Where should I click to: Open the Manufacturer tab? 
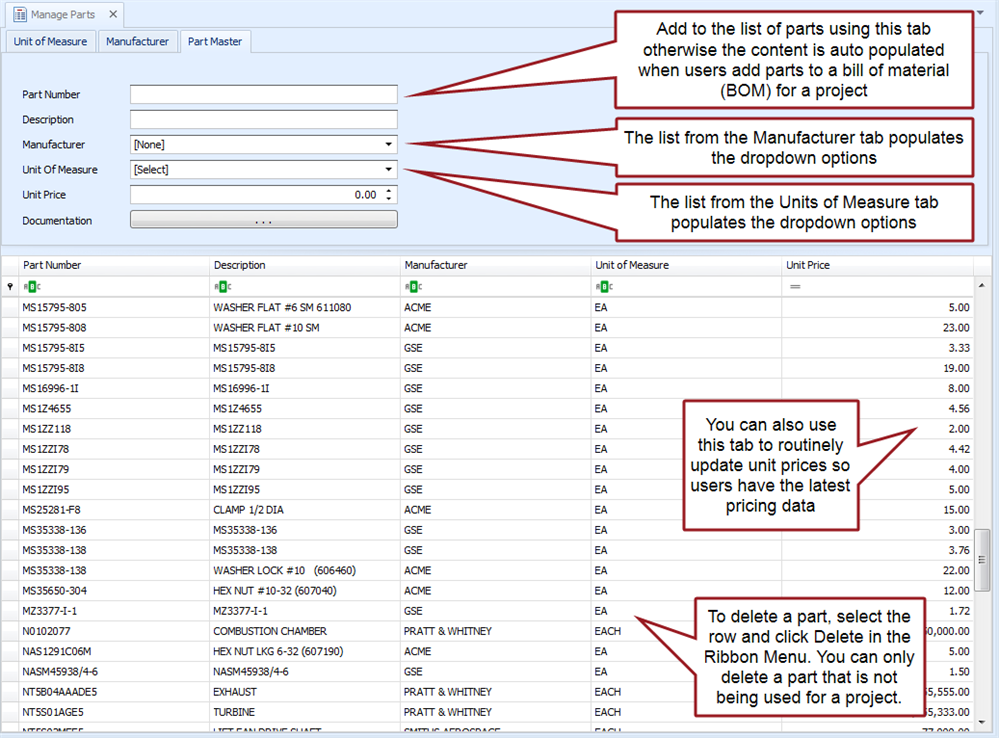pos(137,42)
